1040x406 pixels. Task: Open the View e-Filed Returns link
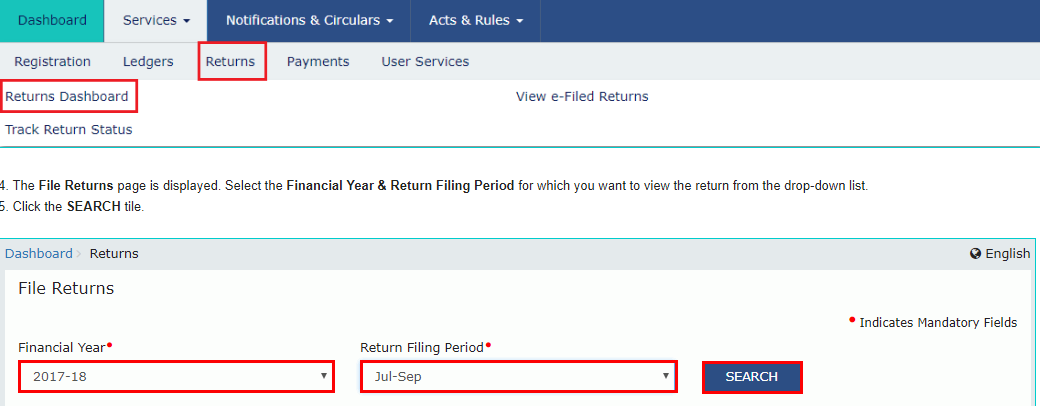[x=582, y=97]
